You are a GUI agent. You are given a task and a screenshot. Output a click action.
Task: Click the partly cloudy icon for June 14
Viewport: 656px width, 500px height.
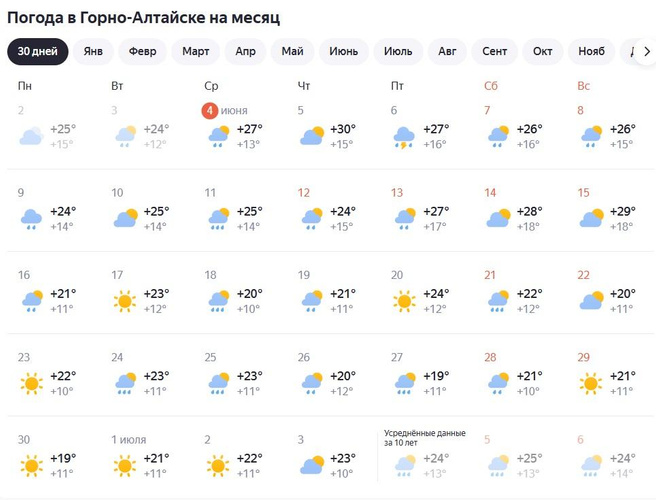tap(499, 218)
